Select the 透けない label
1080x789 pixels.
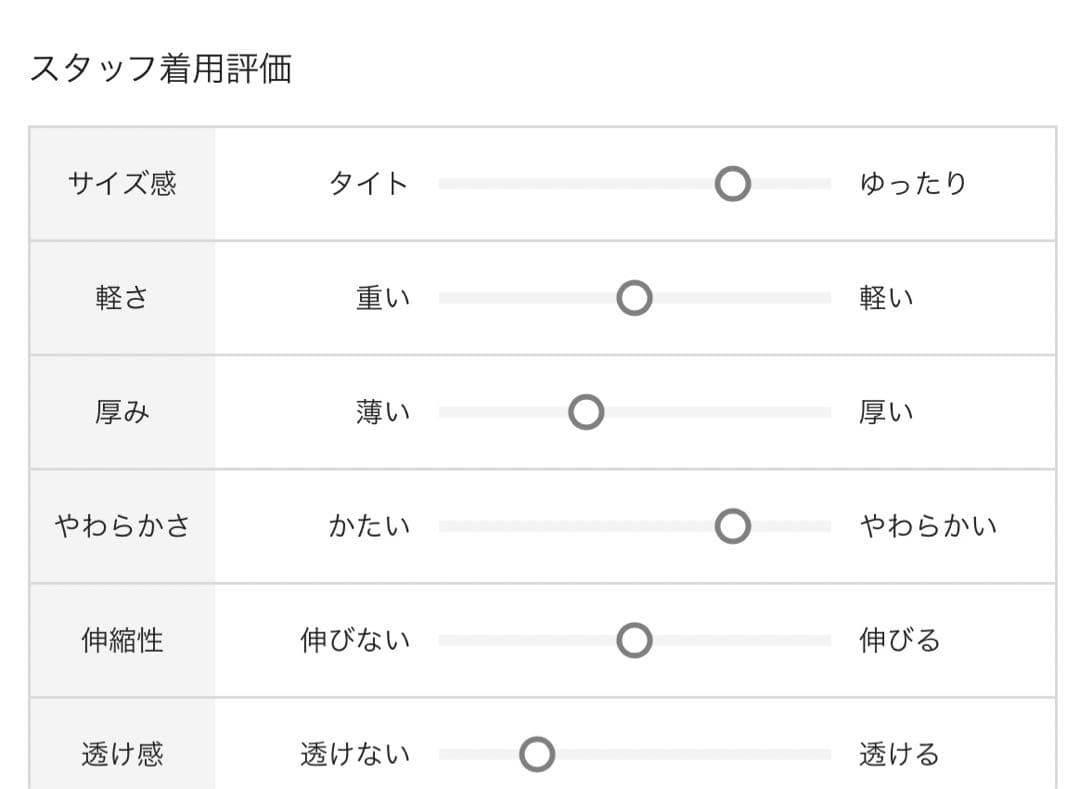[x=356, y=753]
